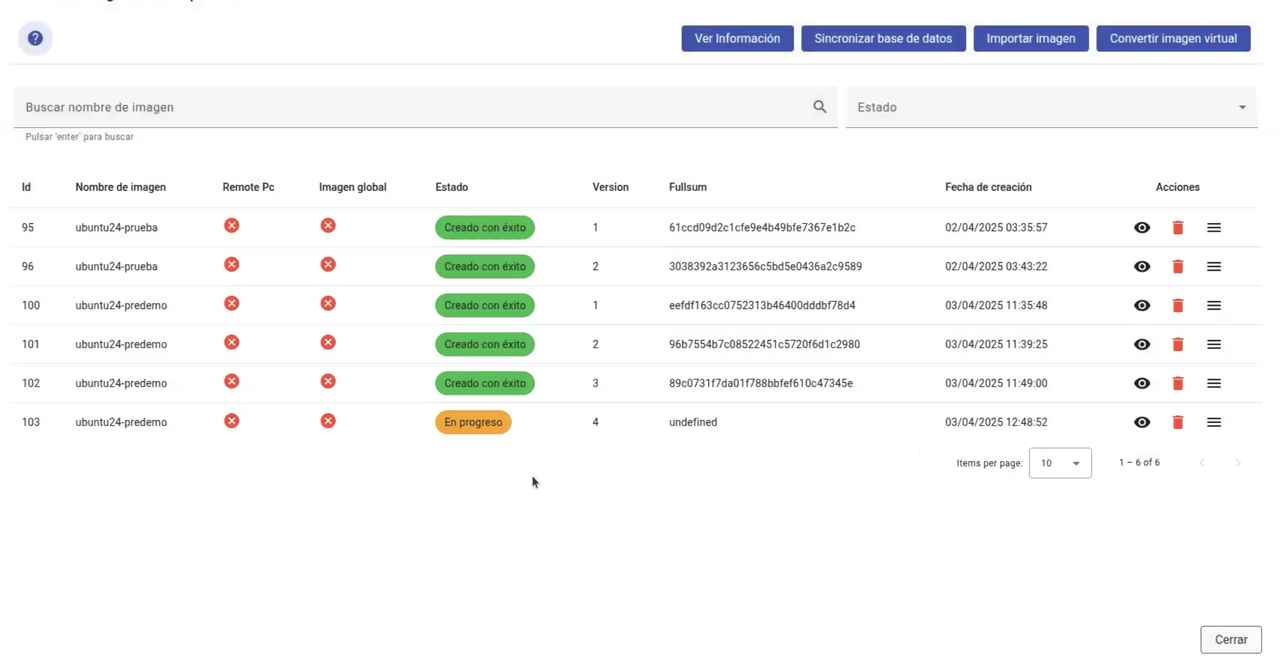Select the undefined fullsum cell

click(x=693, y=423)
